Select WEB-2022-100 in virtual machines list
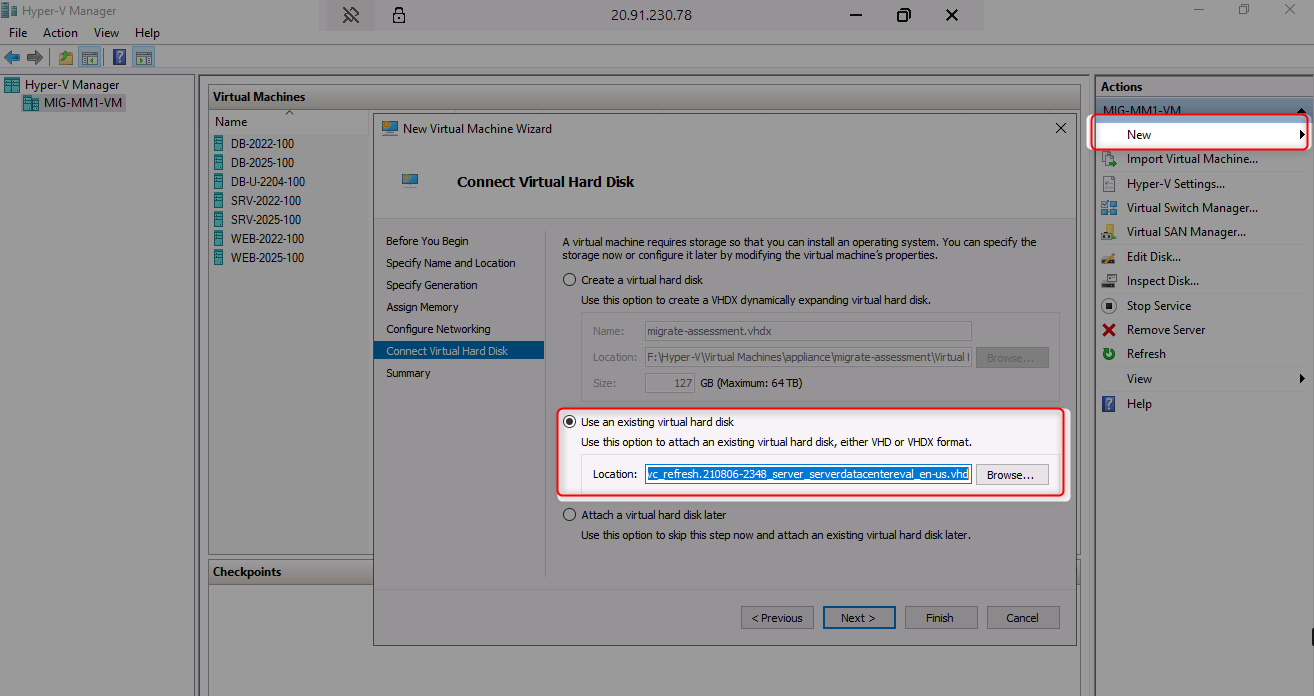Screen dimensions: 1314x696 267,239
